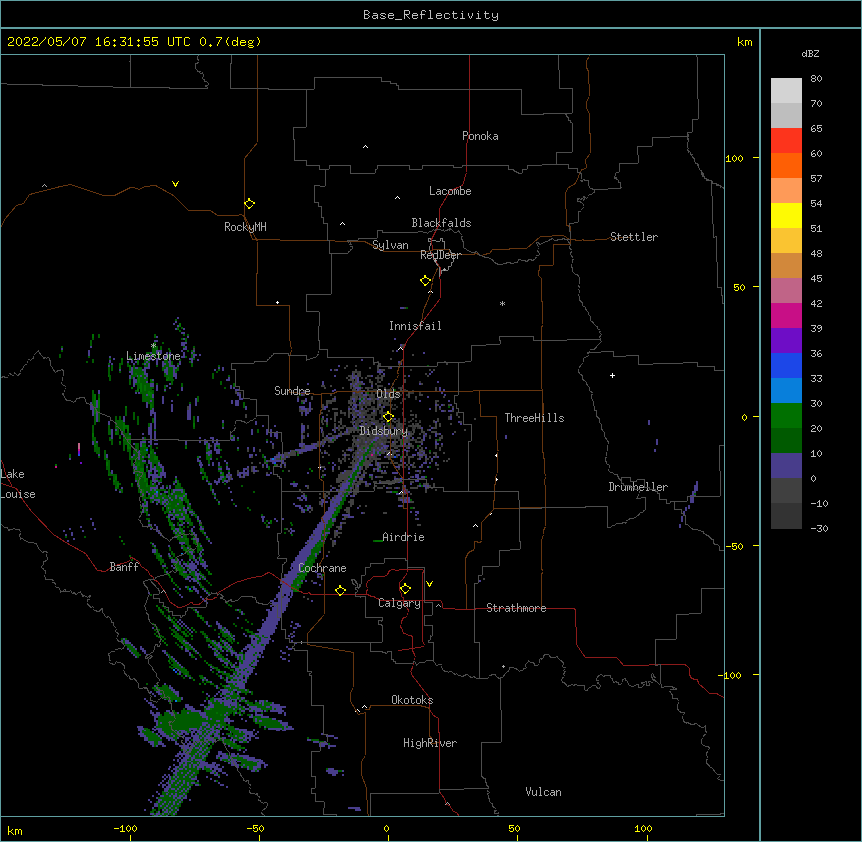
Task: Click the dBZ legend heading
Action: pyautogui.click(x=810, y=53)
